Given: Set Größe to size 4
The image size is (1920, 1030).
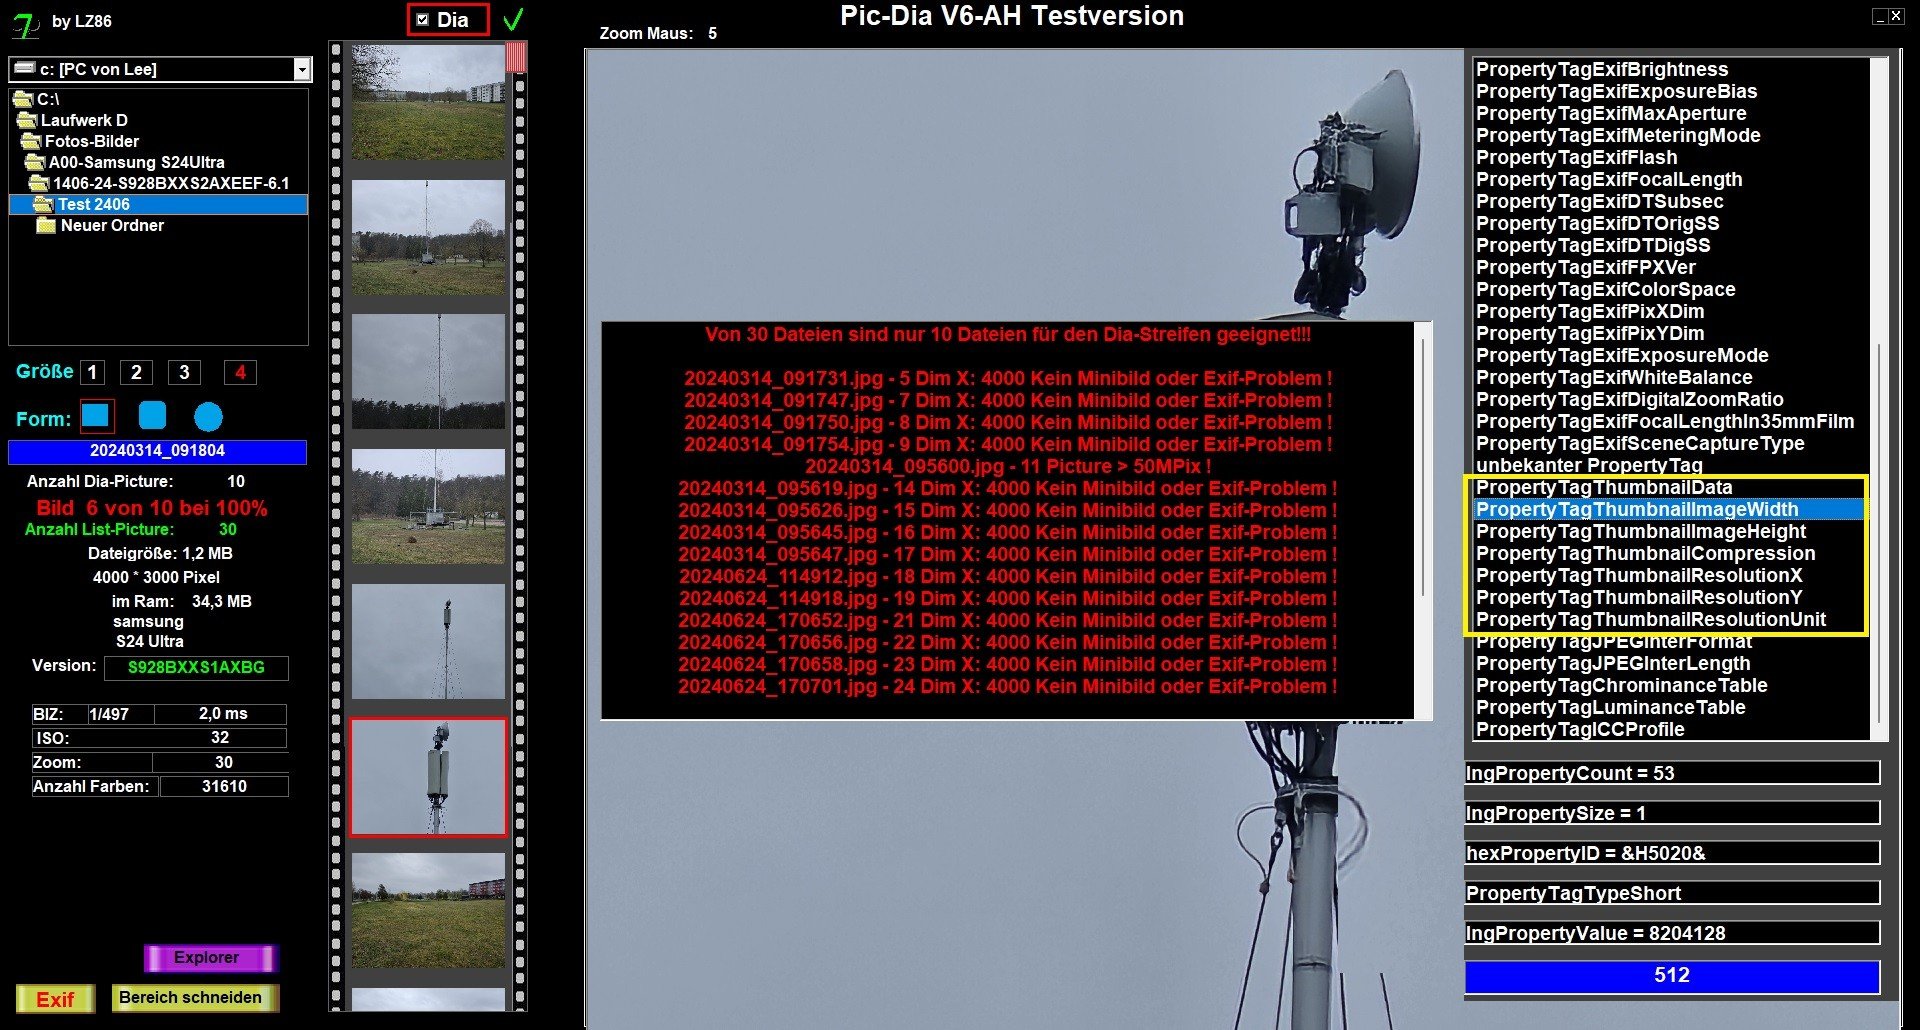Looking at the screenshot, I should [240, 373].
